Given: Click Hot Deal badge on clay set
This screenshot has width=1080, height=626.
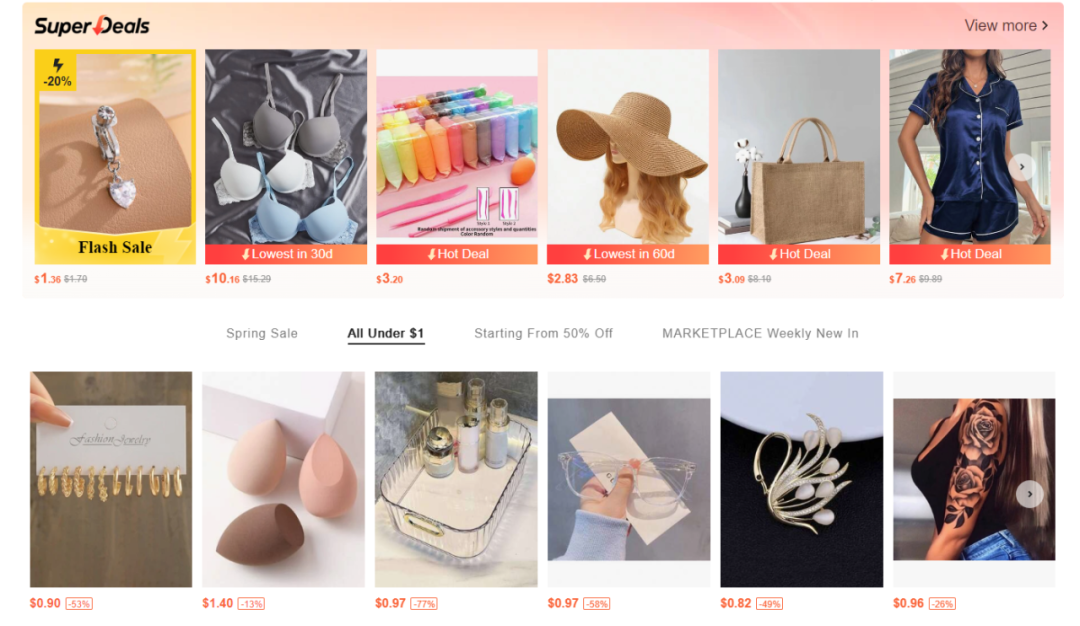Looking at the screenshot, I should click(x=457, y=254).
